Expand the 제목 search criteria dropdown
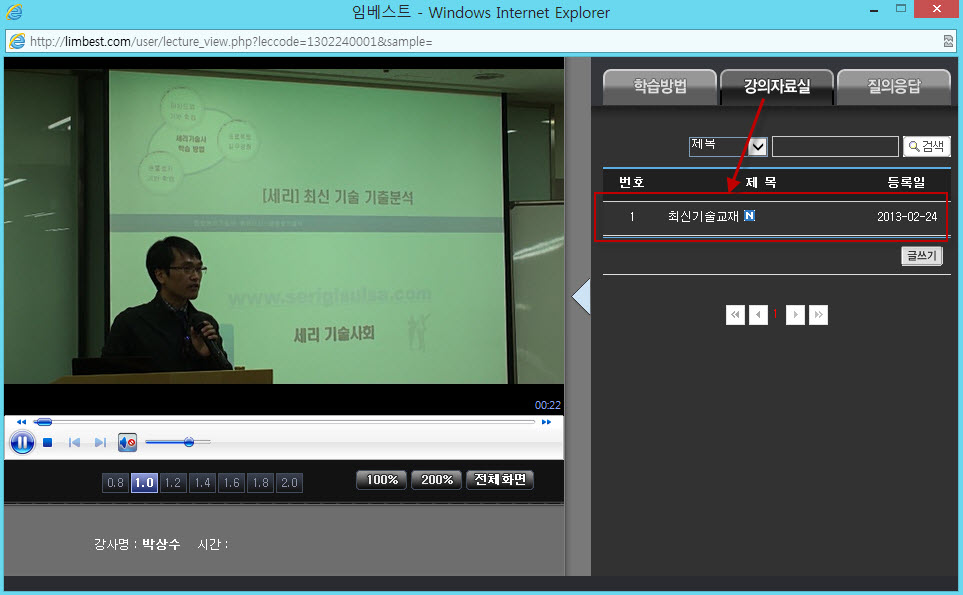Viewport: 963px width, 595px height. pyautogui.click(x=728, y=146)
